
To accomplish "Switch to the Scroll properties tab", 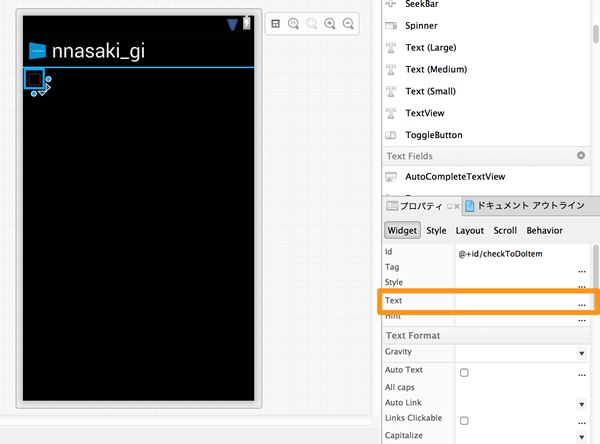I will click(x=505, y=230).
